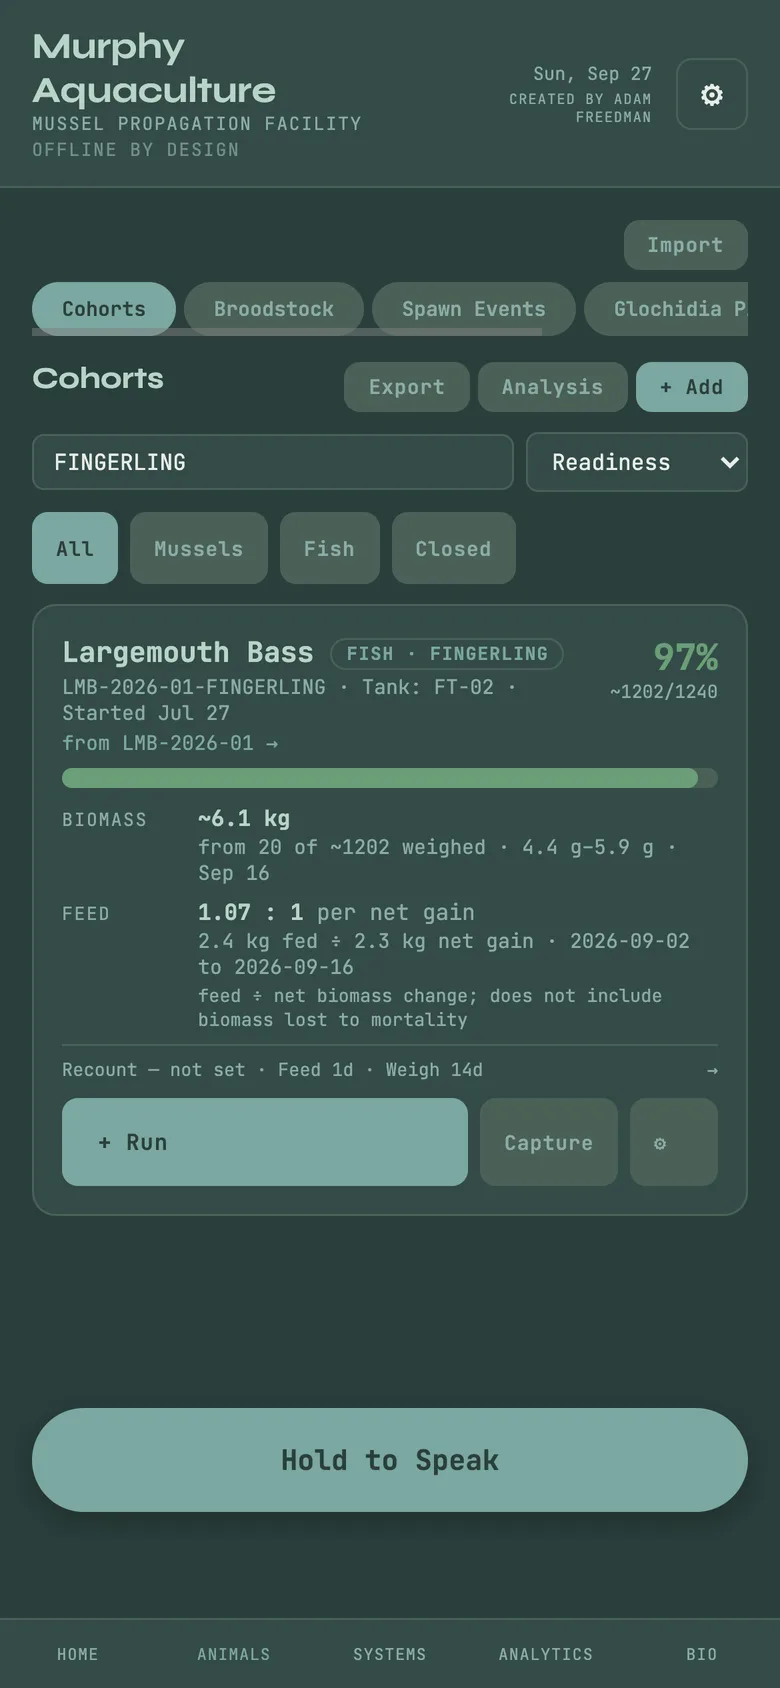Viewport: 780px width, 1688px height.
Task: Click the 1.07 : 1 feed ratio
Action: coord(250,912)
